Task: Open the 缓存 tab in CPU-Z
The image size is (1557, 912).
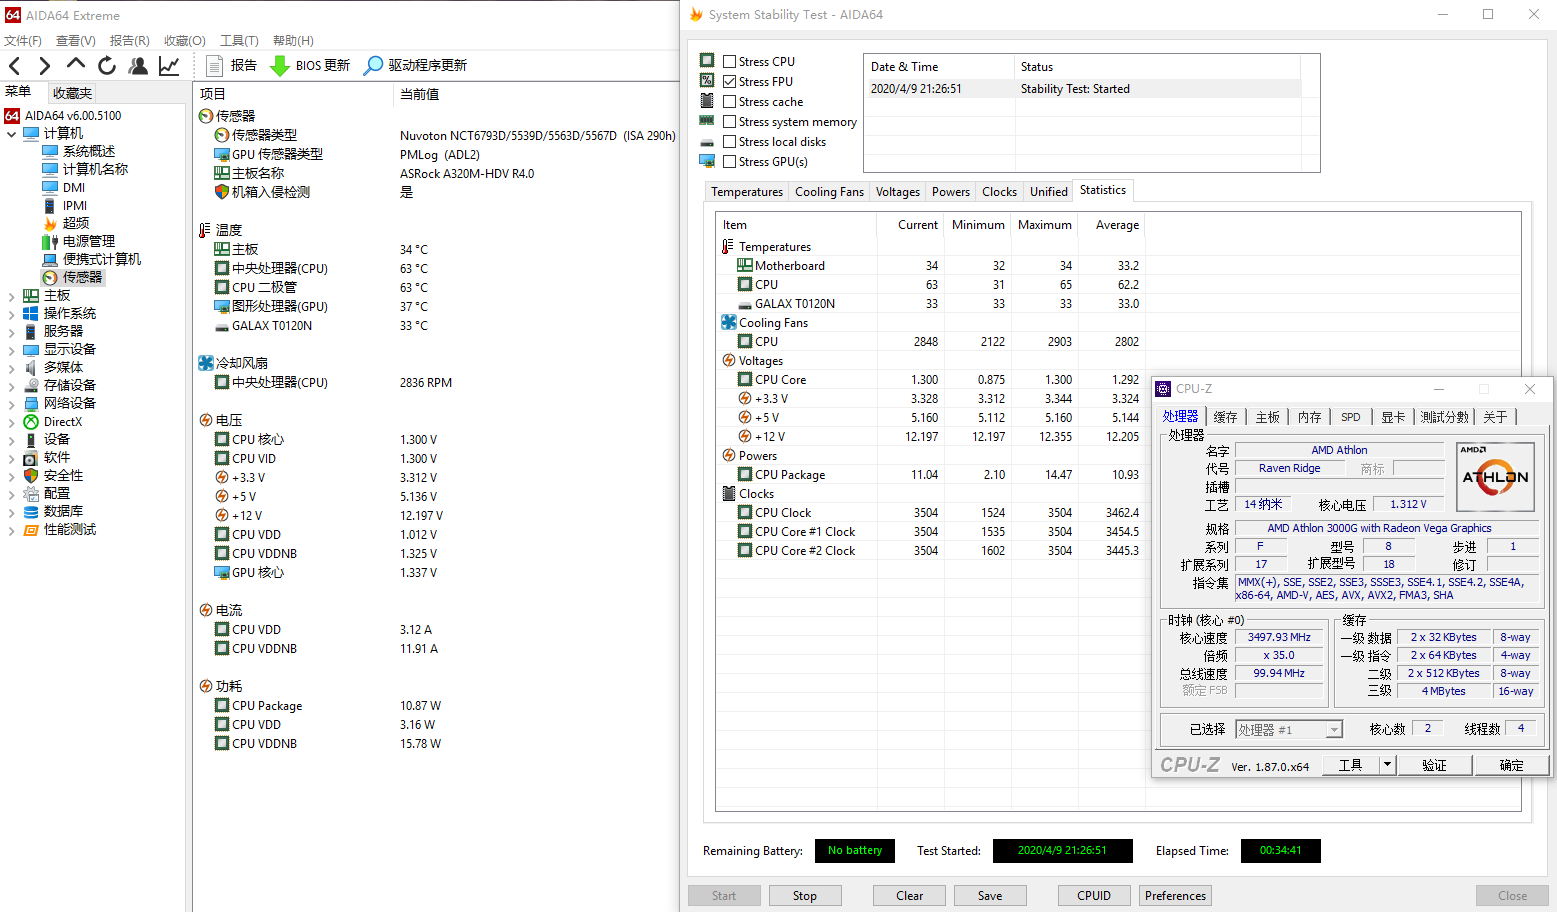Action: click(1225, 417)
